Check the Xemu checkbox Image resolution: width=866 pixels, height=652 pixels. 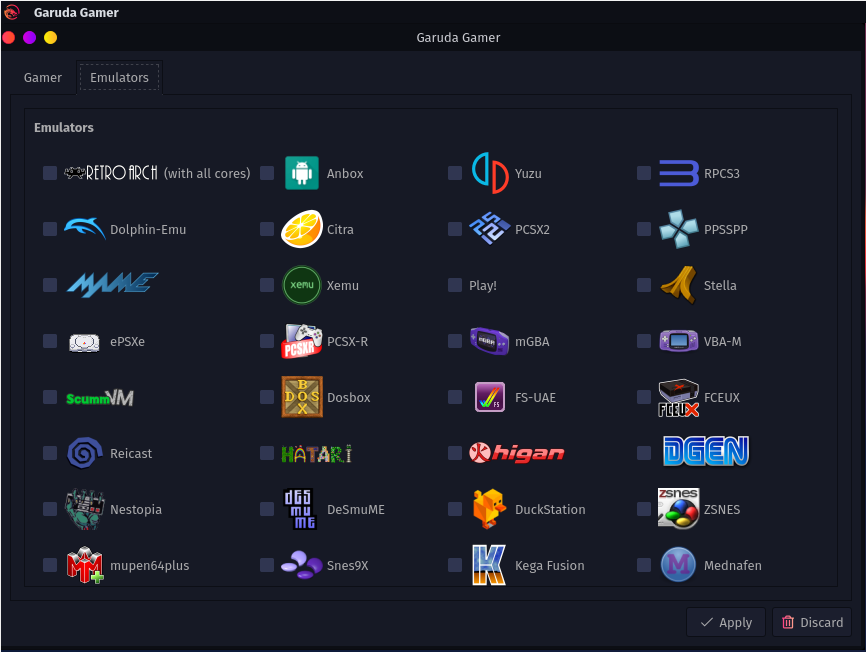[x=267, y=285]
